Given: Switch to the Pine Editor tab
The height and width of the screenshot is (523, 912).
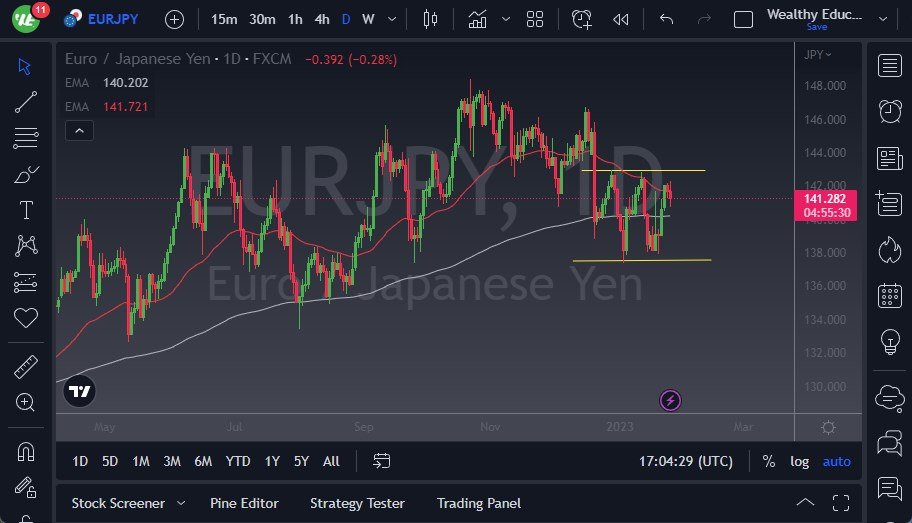Looking at the screenshot, I should coord(244,503).
